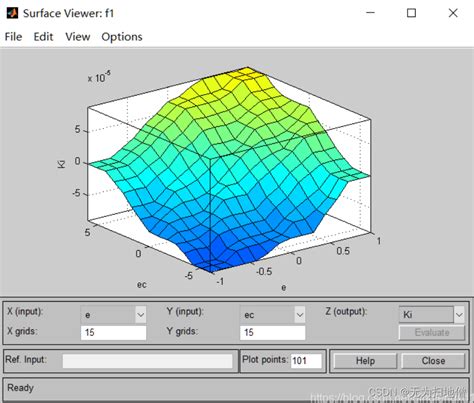
Task: Maximize the Surface Viewer window
Action: pyautogui.click(x=412, y=13)
